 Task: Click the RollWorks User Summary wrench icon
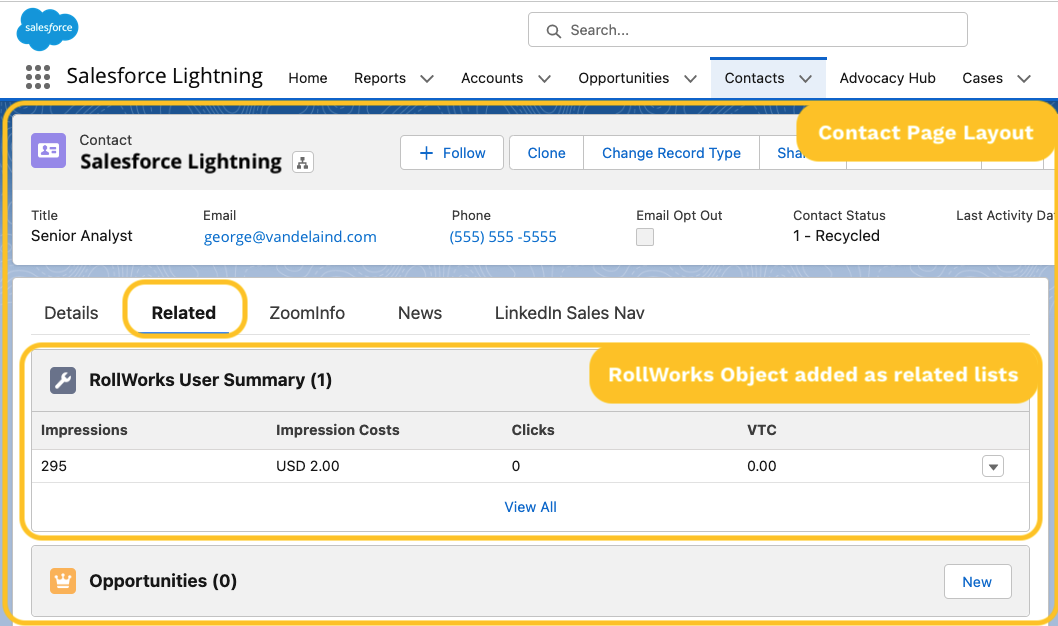coord(64,380)
